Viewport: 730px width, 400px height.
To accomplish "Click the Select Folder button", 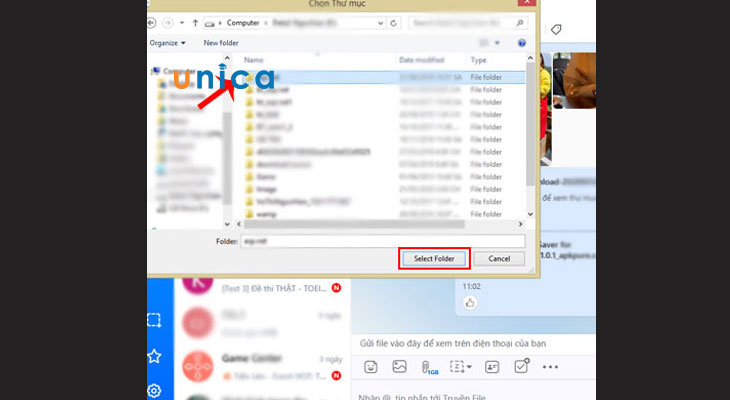I will [434, 258].
